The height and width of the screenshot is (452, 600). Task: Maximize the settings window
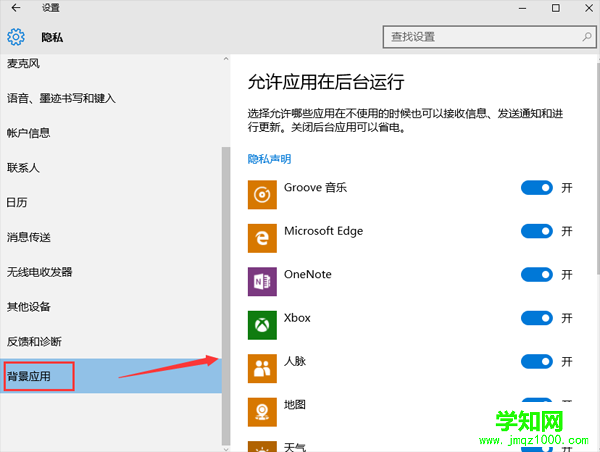(x=556, y=8)
